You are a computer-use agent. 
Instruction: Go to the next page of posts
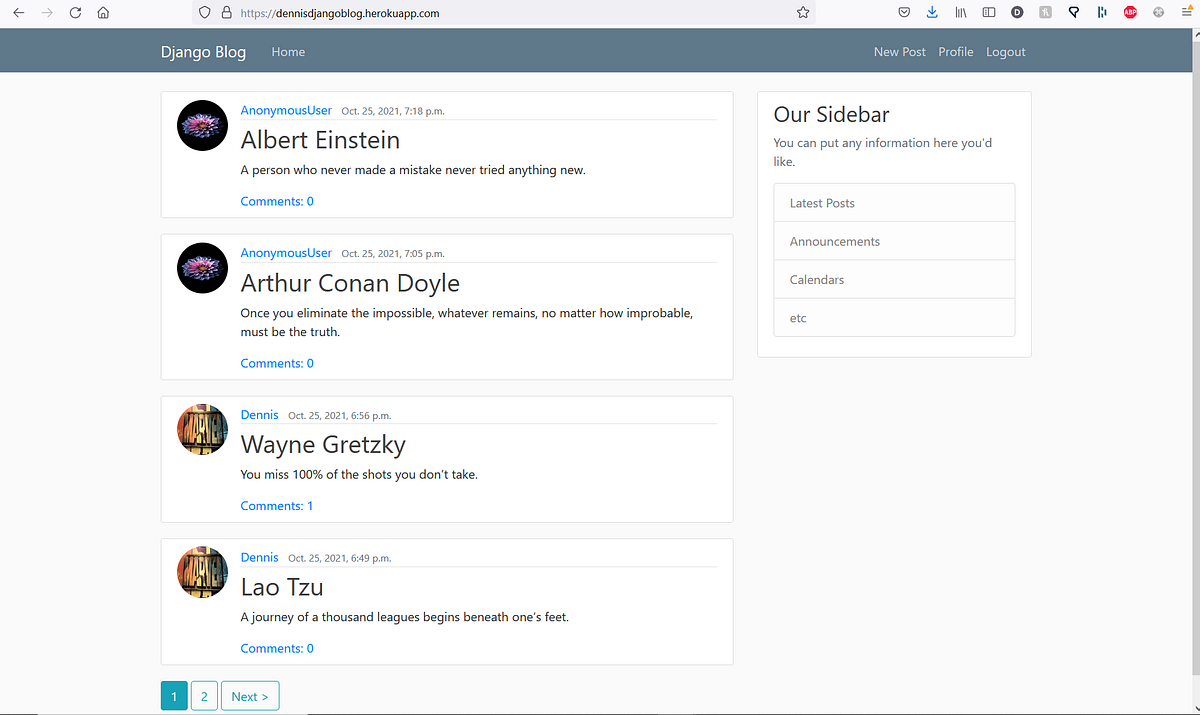pyautogui.click(x=249, y=695)
